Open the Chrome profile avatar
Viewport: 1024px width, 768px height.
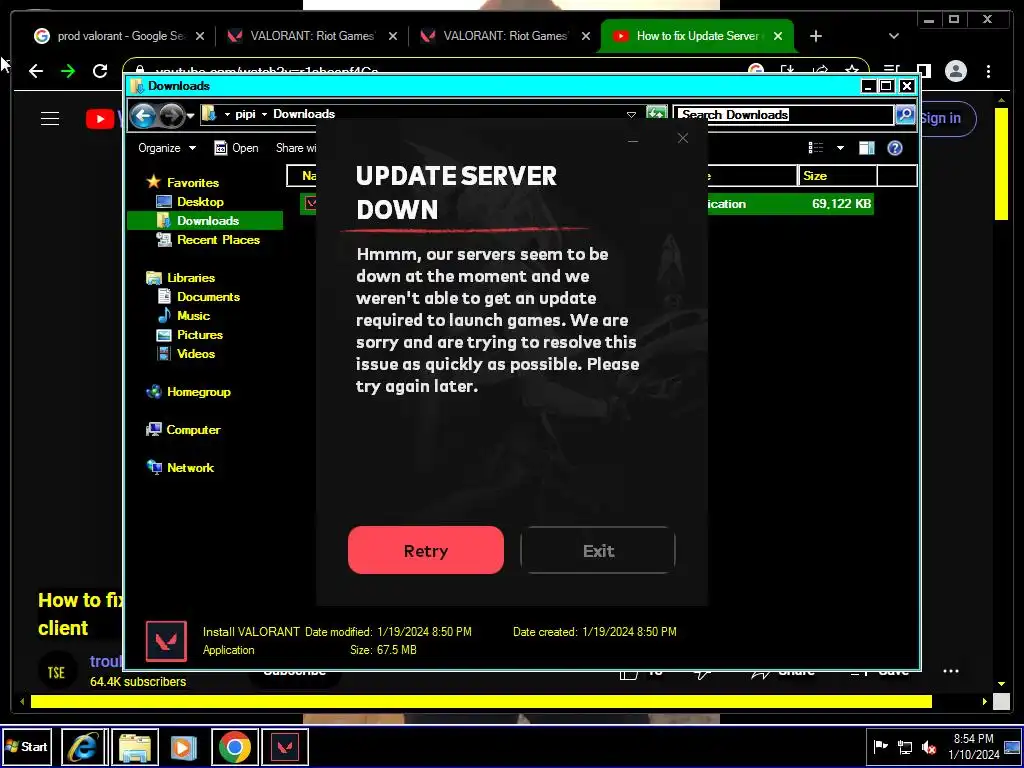(x=955, y=71)
